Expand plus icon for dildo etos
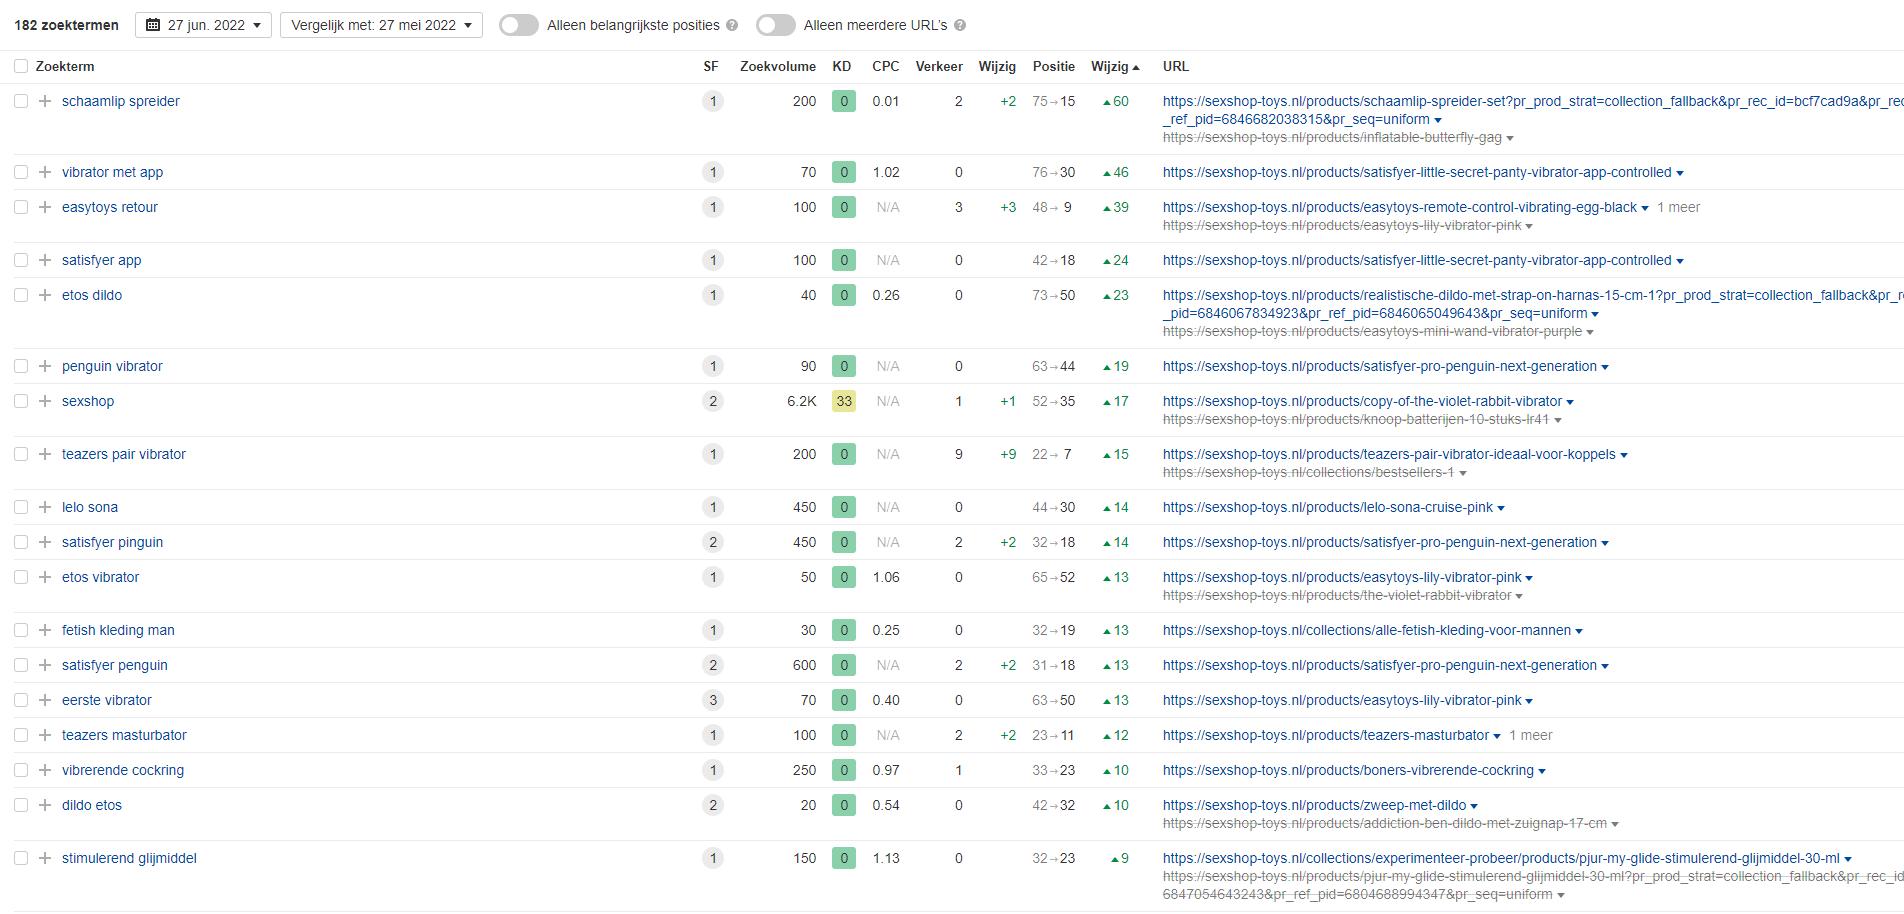The width and height of the screenshot is (1904, 914). coord(45,805)
